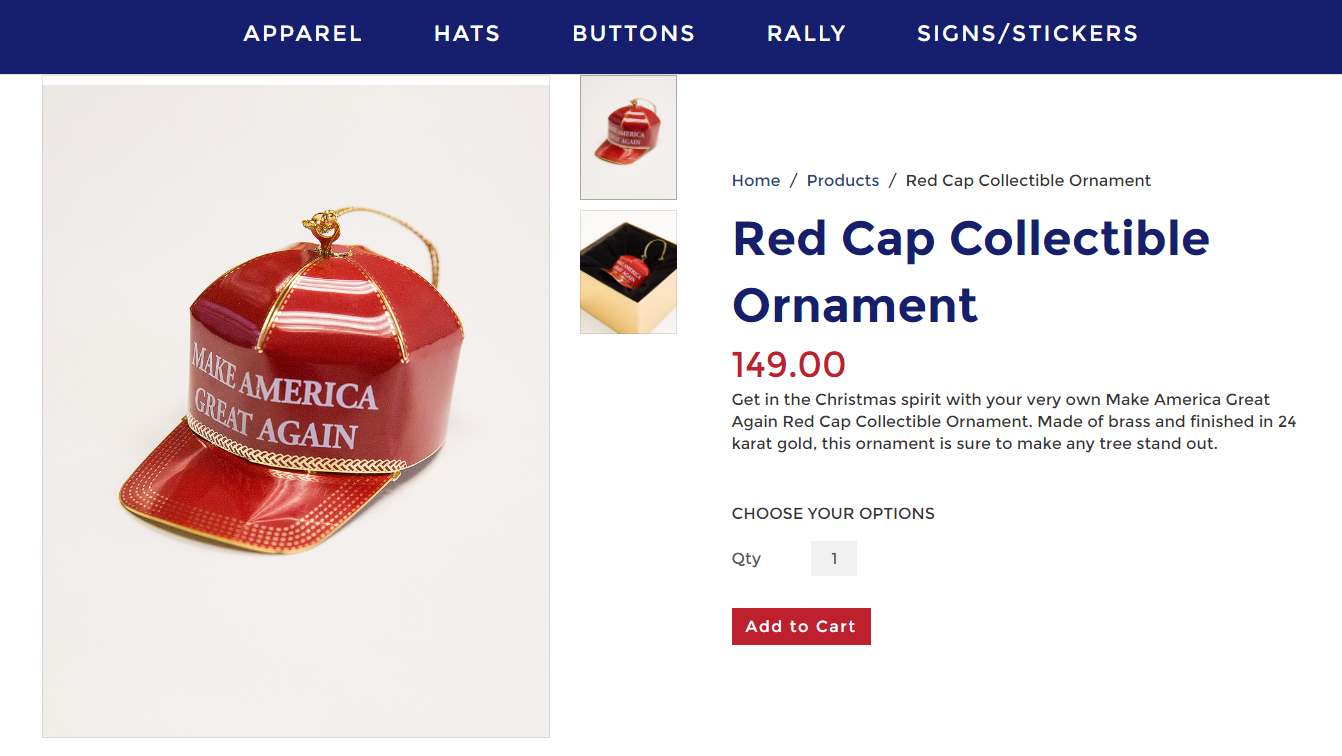The height and width of the screenshot is (756, 1342).
Task: Focus the quantity input field
Action: coord(834,559)
